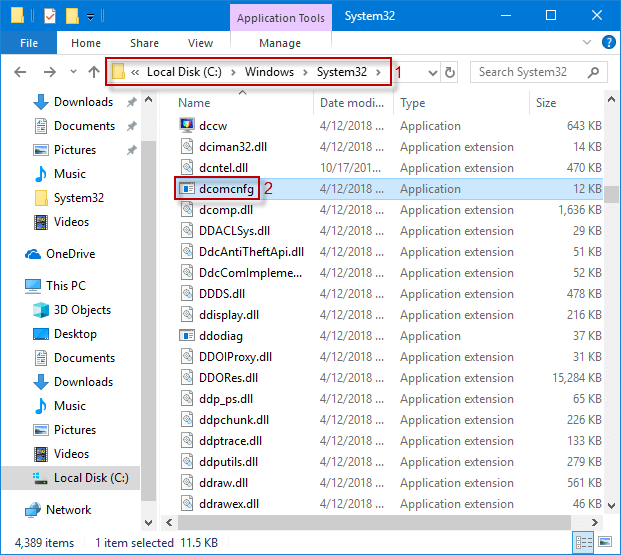
Task: Click the Search System32 field
Action: tap(539, 72)
